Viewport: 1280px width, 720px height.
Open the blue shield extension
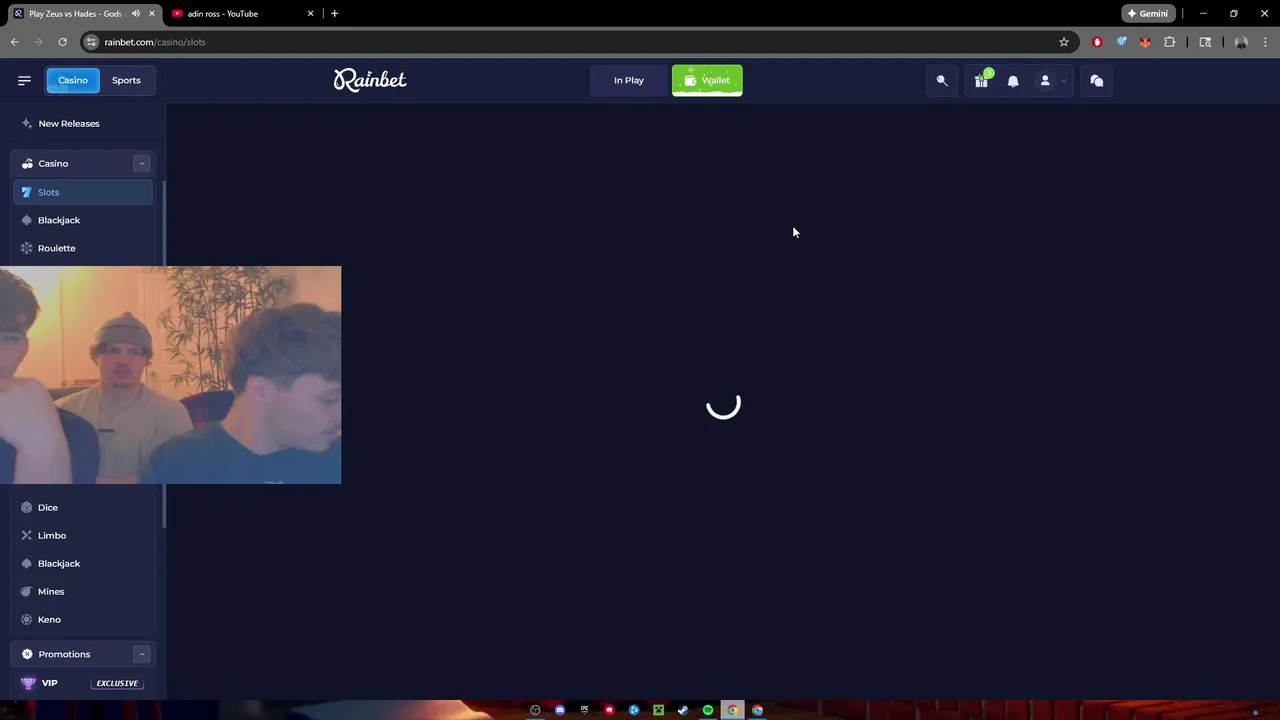pyautogui.click(x=1121, y=42)
